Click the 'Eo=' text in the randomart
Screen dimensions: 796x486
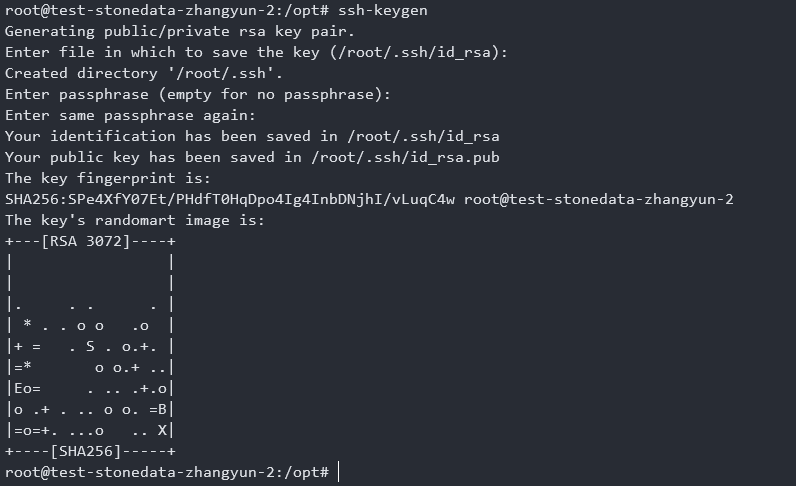point(25,388)
